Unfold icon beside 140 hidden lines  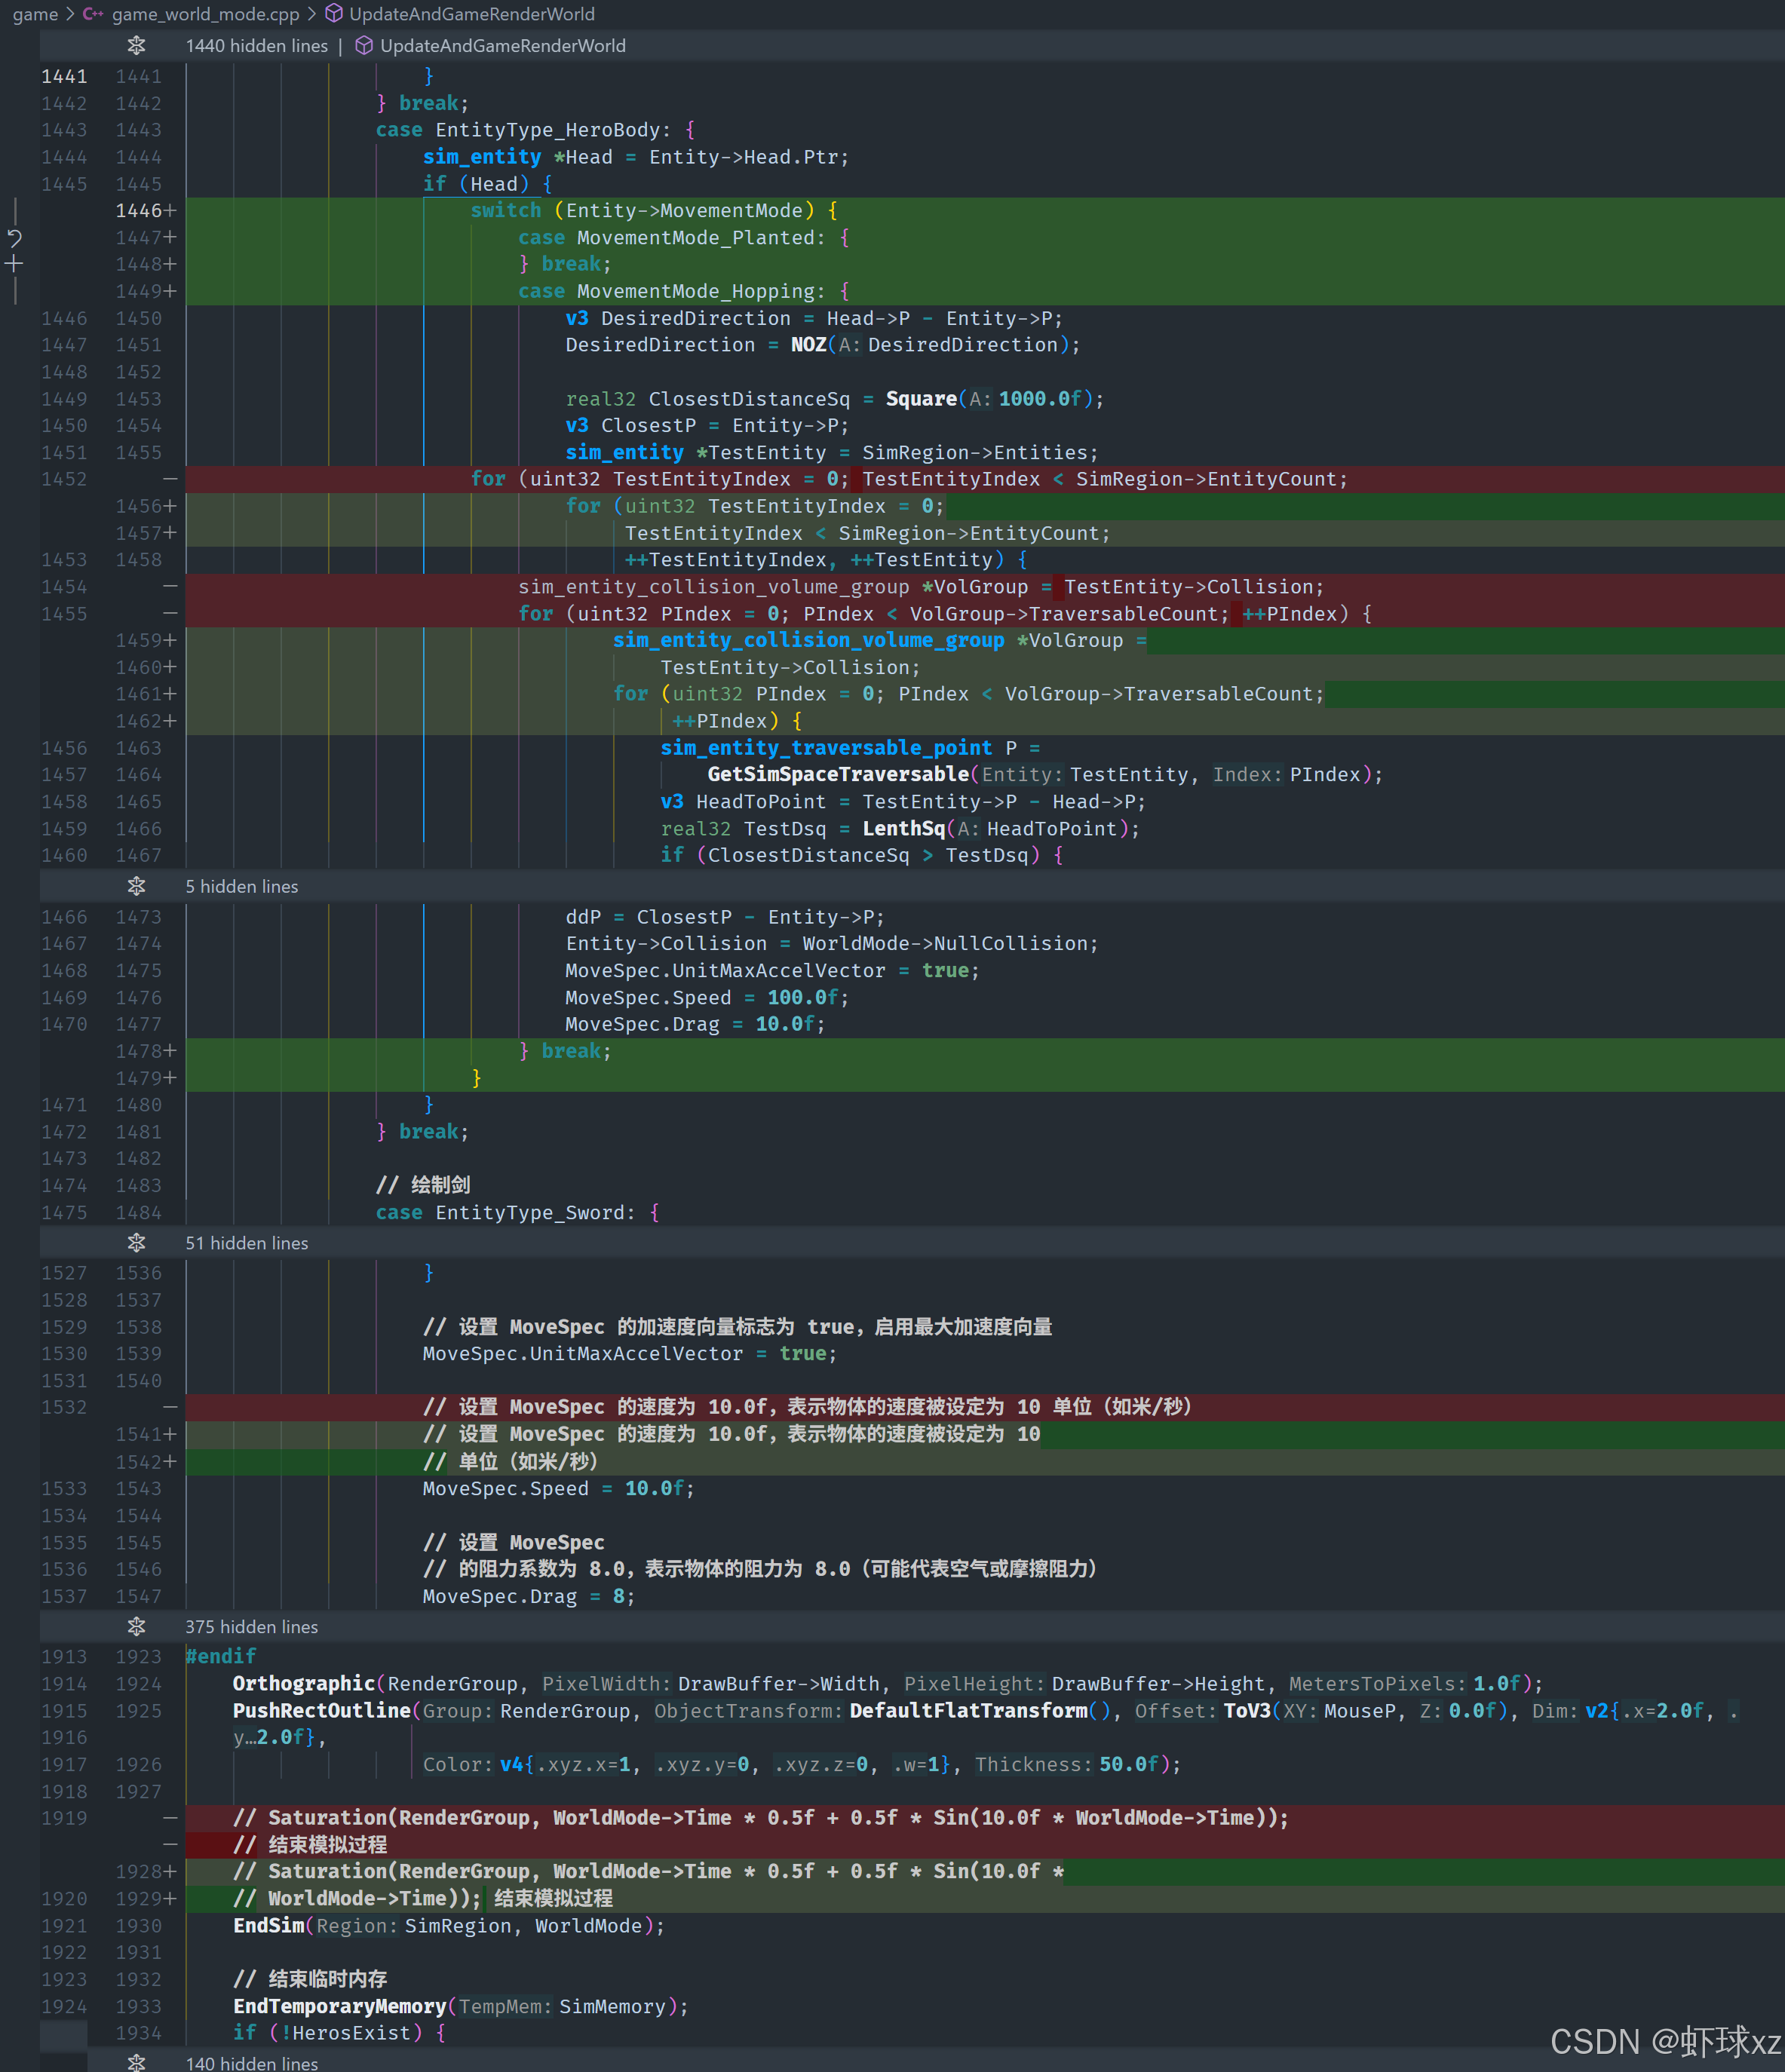click(137, 2062)
